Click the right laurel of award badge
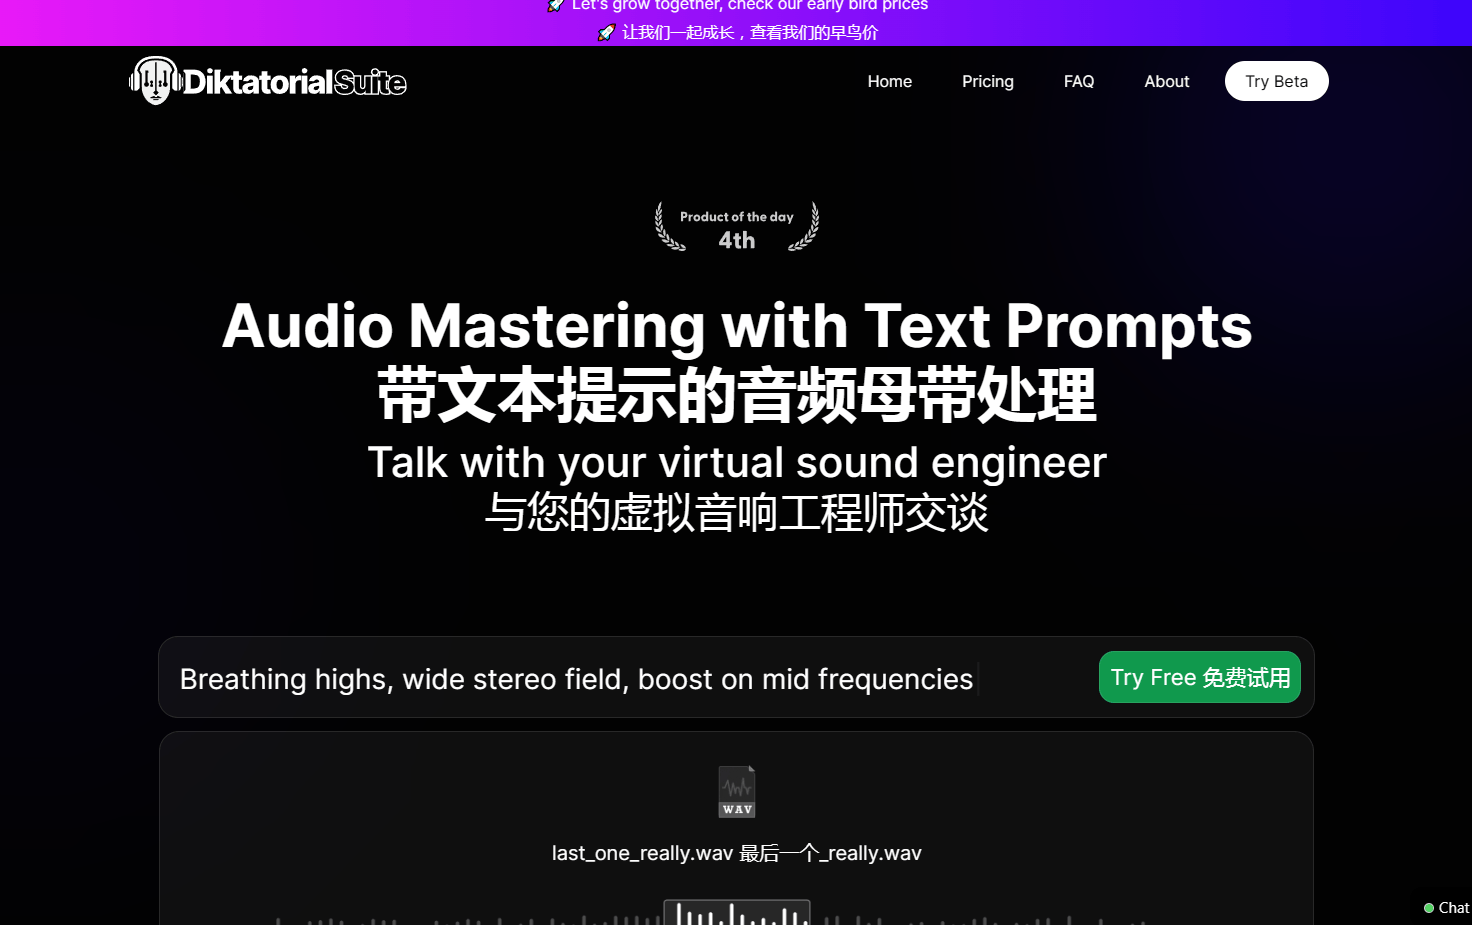Screen dimensions: 1472x925 click(806, 227)
